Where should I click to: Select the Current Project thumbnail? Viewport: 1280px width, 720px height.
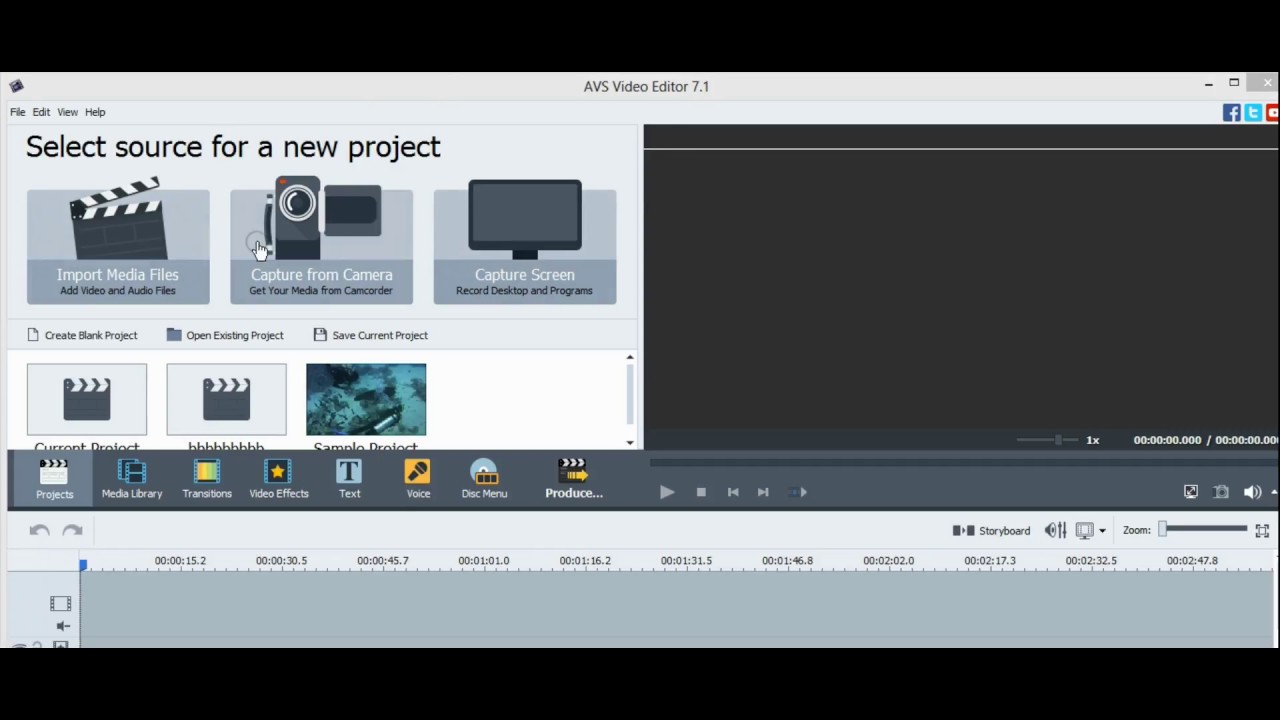tap(87, 400)
